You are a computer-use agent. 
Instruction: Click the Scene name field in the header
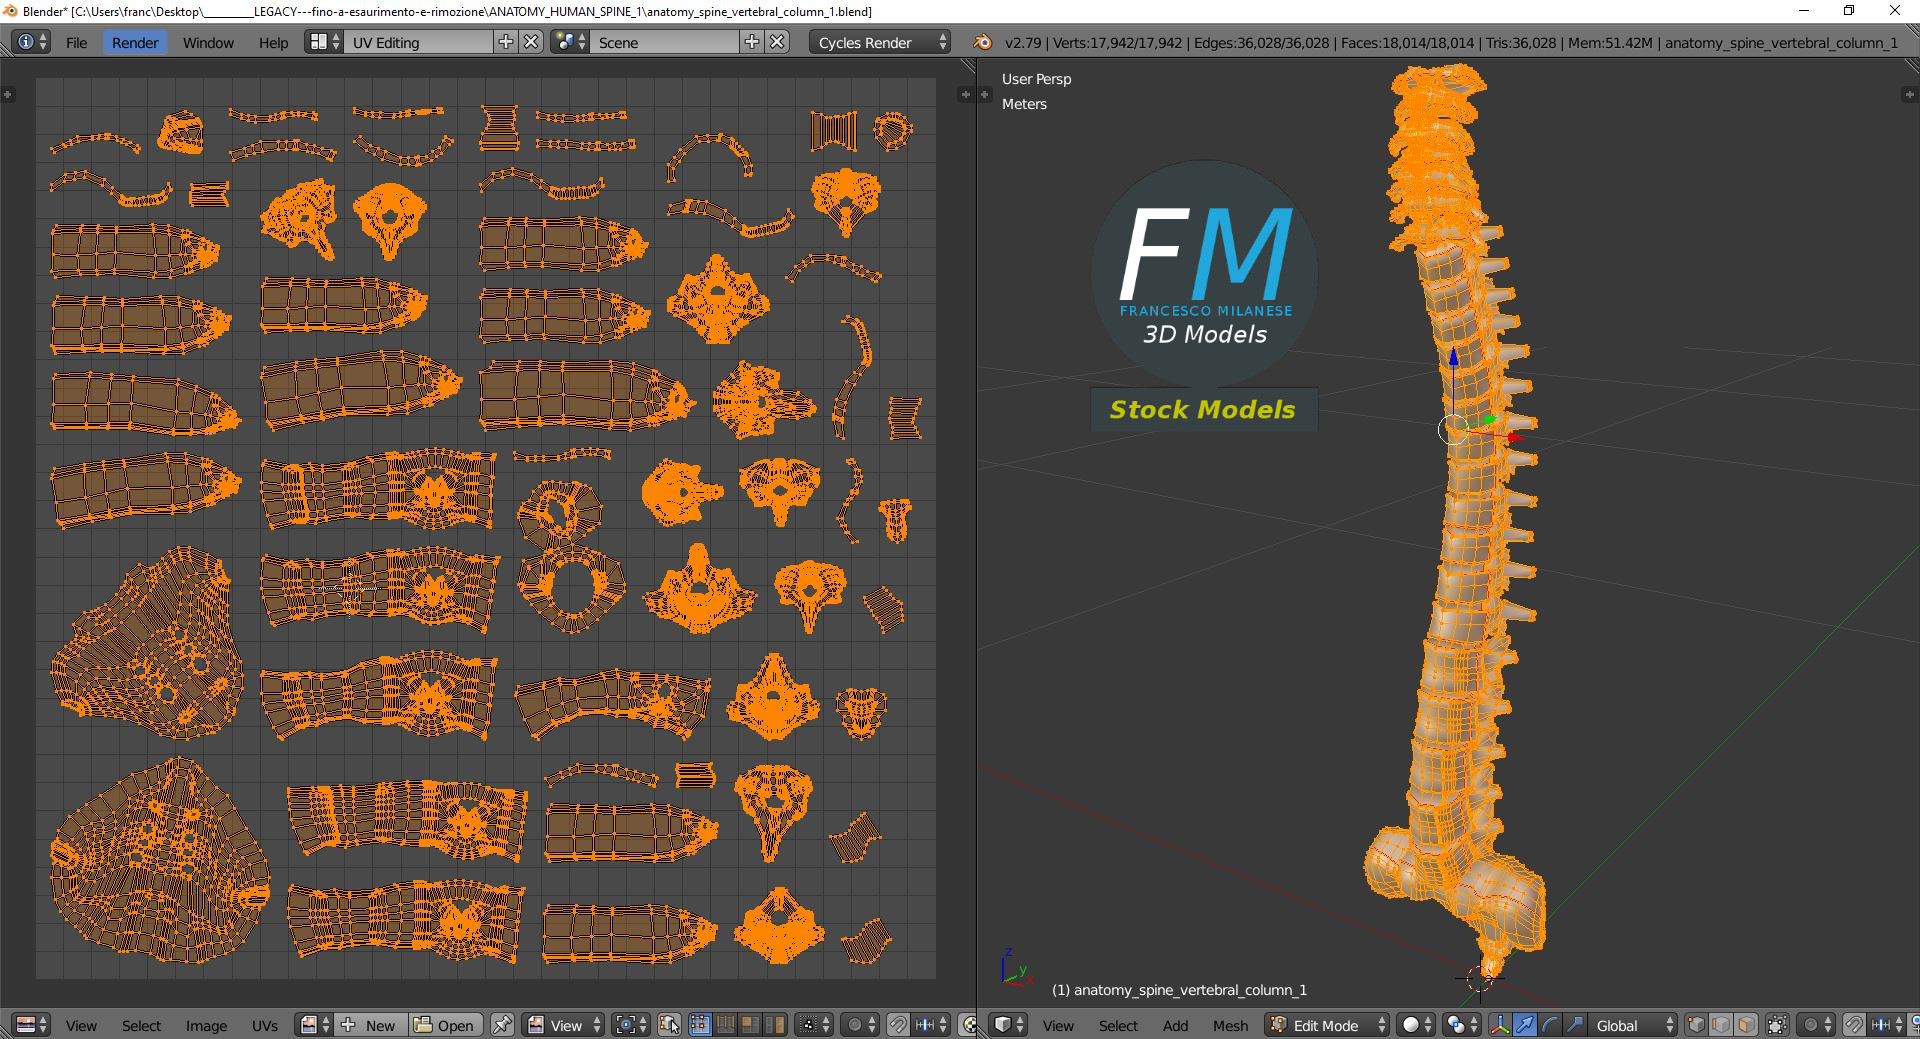tap(665, 42)
